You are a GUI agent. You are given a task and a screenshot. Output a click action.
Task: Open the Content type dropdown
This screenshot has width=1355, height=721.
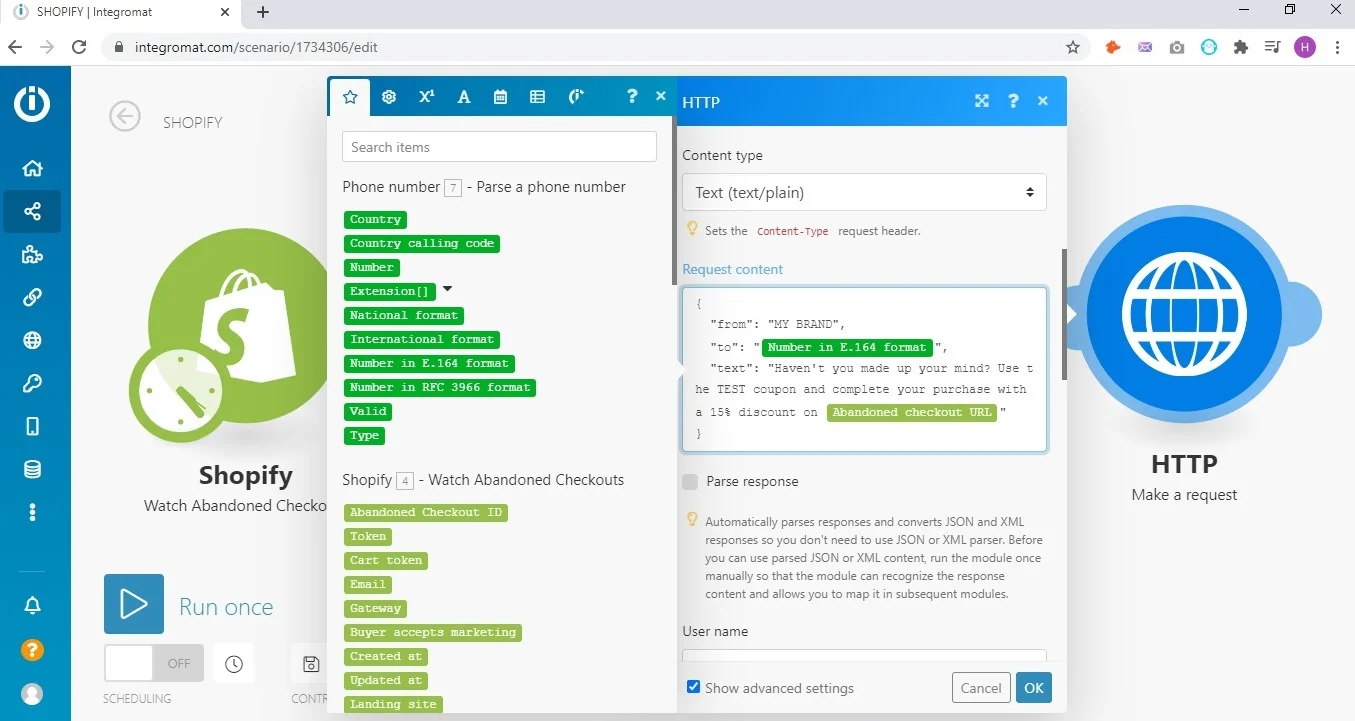pos(864,192)
